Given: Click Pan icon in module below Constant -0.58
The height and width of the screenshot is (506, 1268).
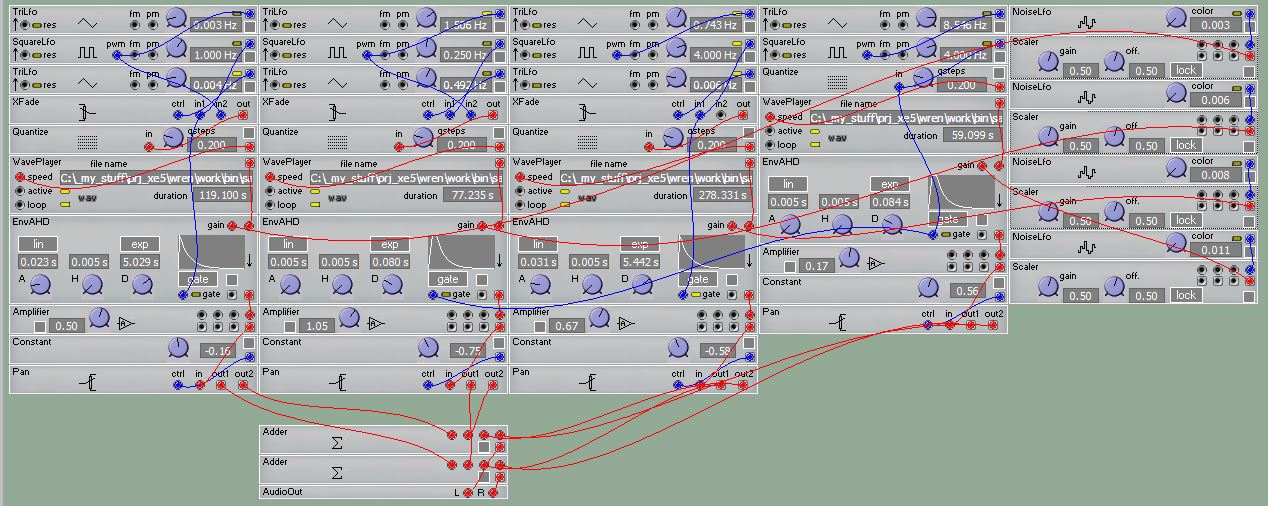Looking at the screenshot, I should point(588,382).
